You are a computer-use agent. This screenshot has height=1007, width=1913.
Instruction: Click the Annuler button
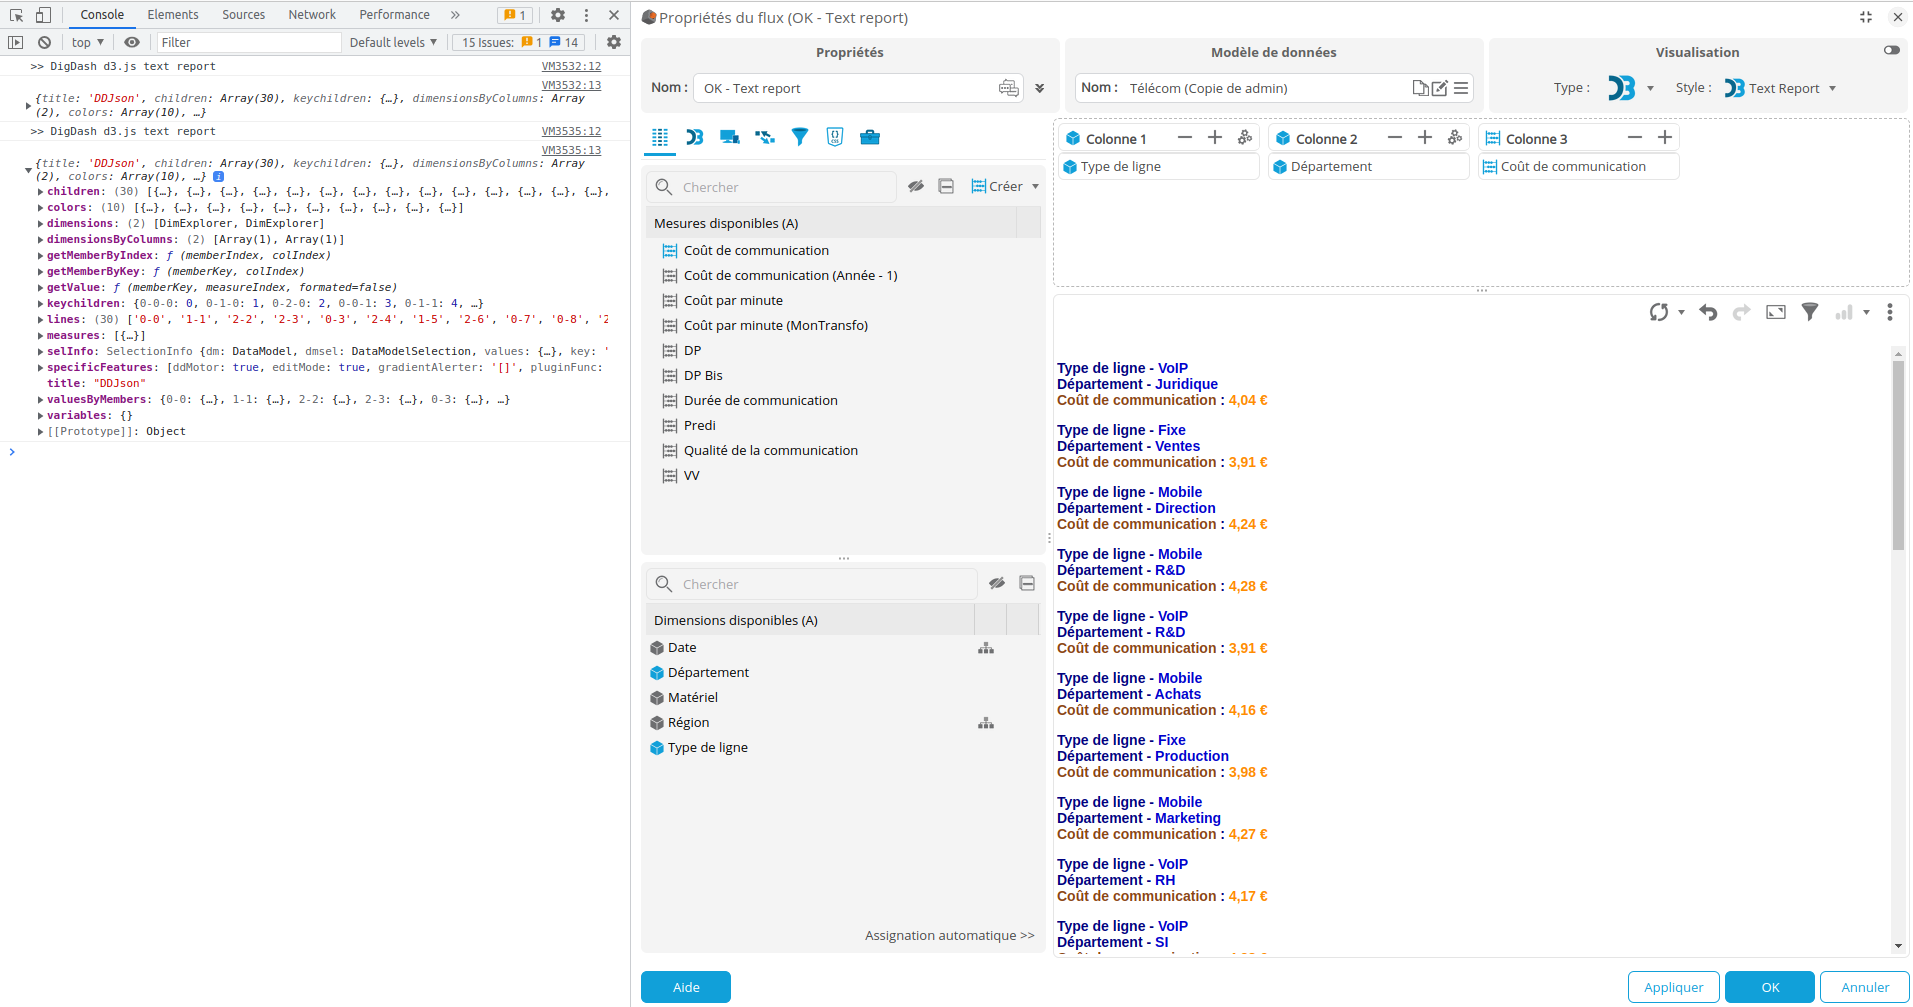click(x=1865, y=987)
